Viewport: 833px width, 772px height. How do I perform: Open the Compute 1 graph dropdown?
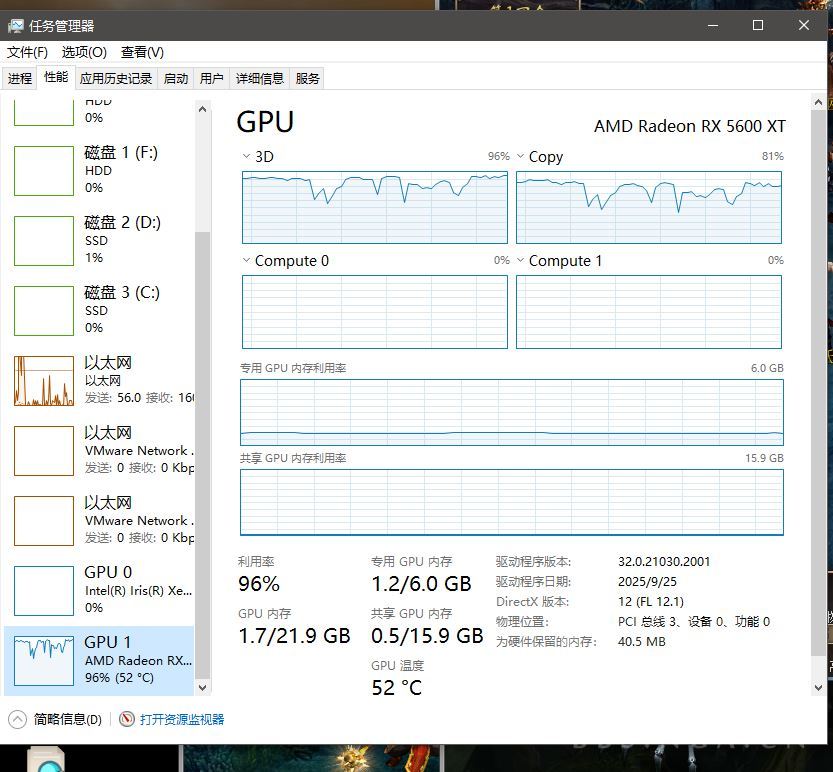521,261
